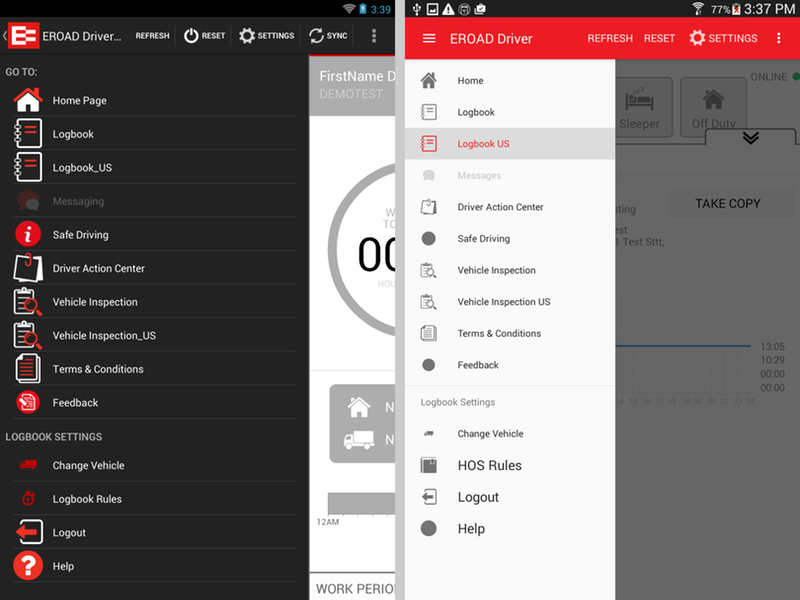
Task: Open SETTINGS in the red toolbar
Action: (x=723, y=38)
